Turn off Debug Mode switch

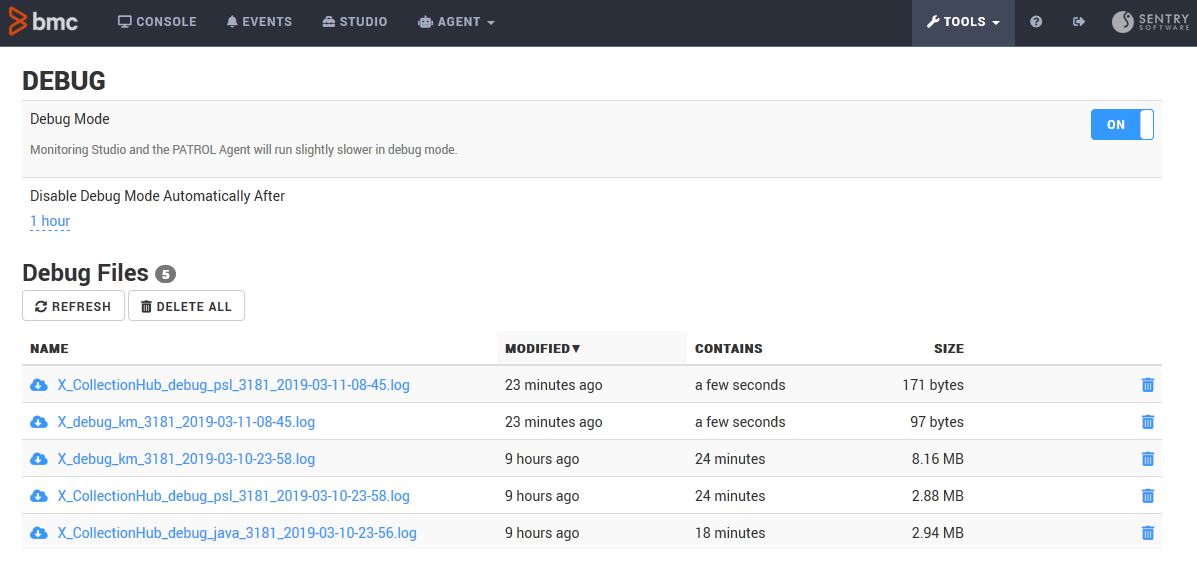click(x=1121, y=125)
